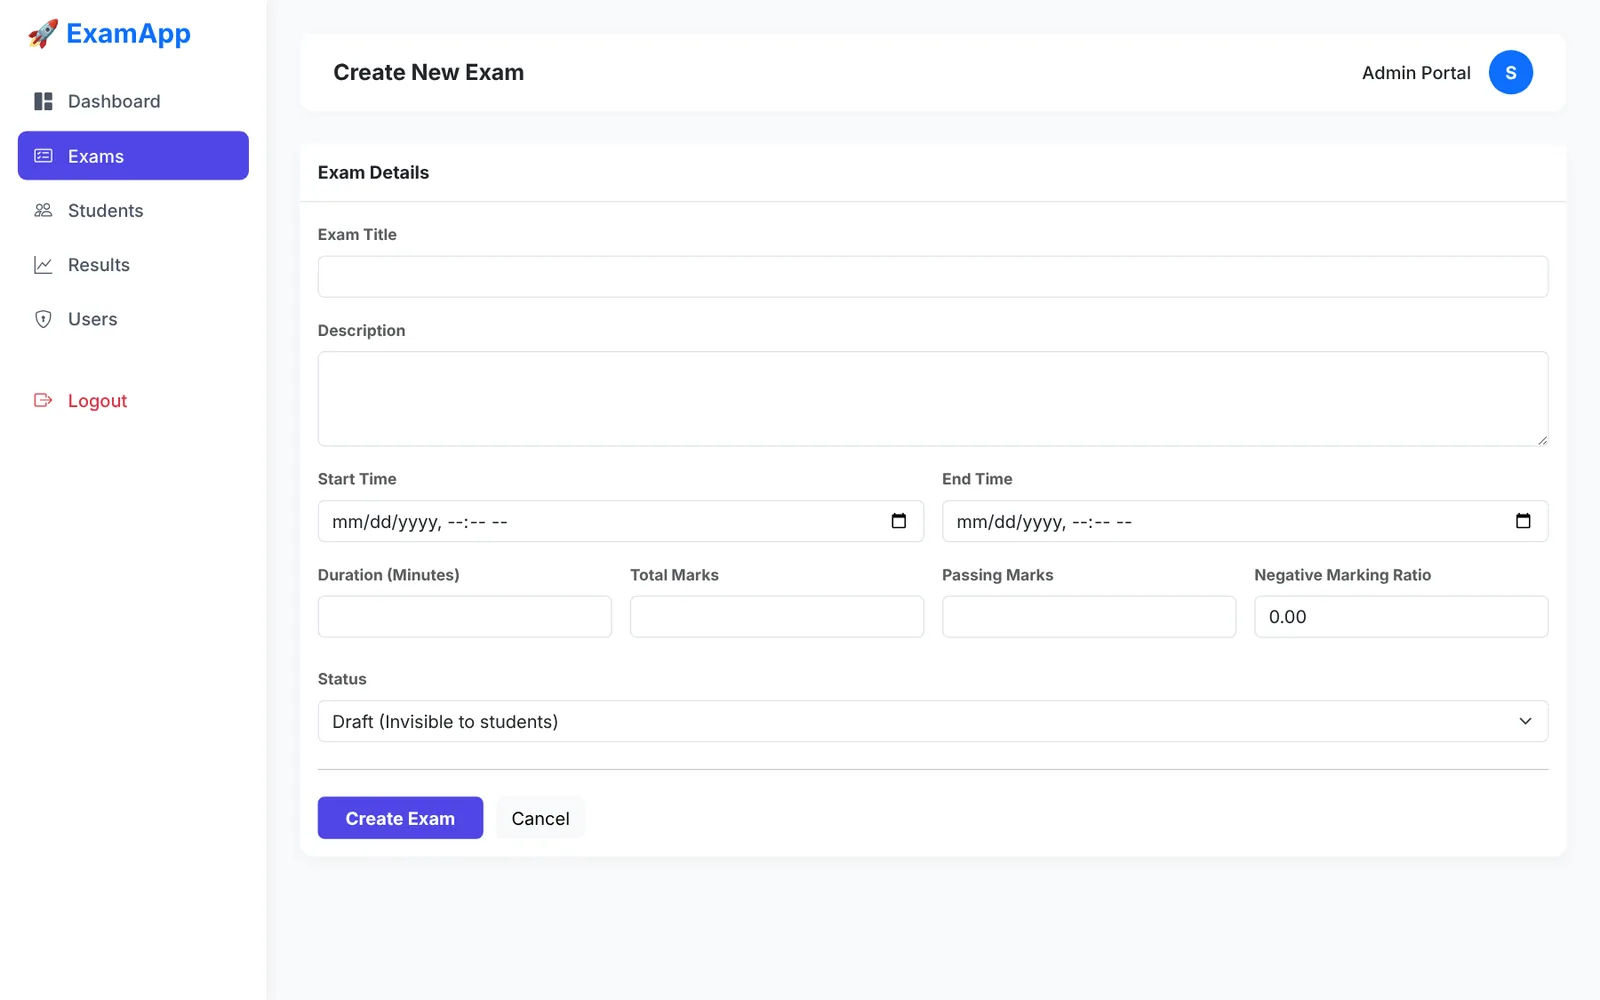
Task: Click the blue S user avatar
Action: (x=1510, y=72)
